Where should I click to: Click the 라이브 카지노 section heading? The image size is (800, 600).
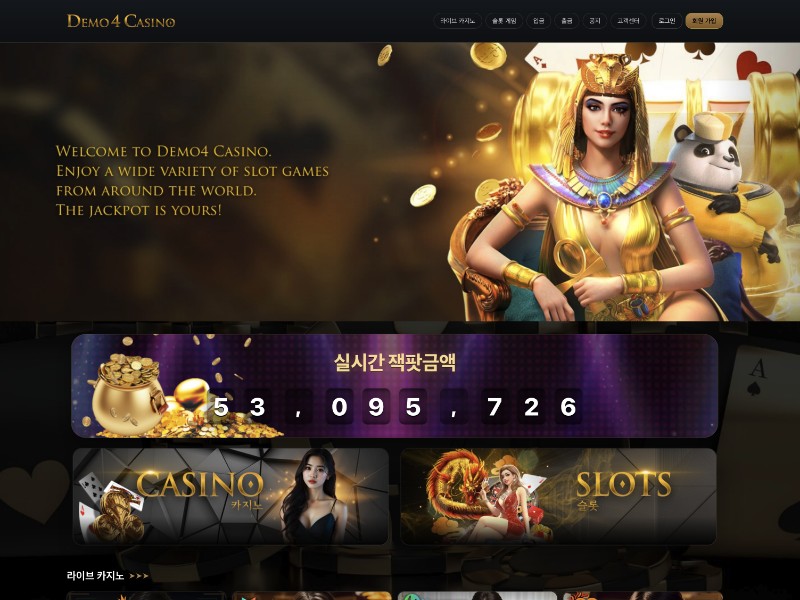(95, 576)
